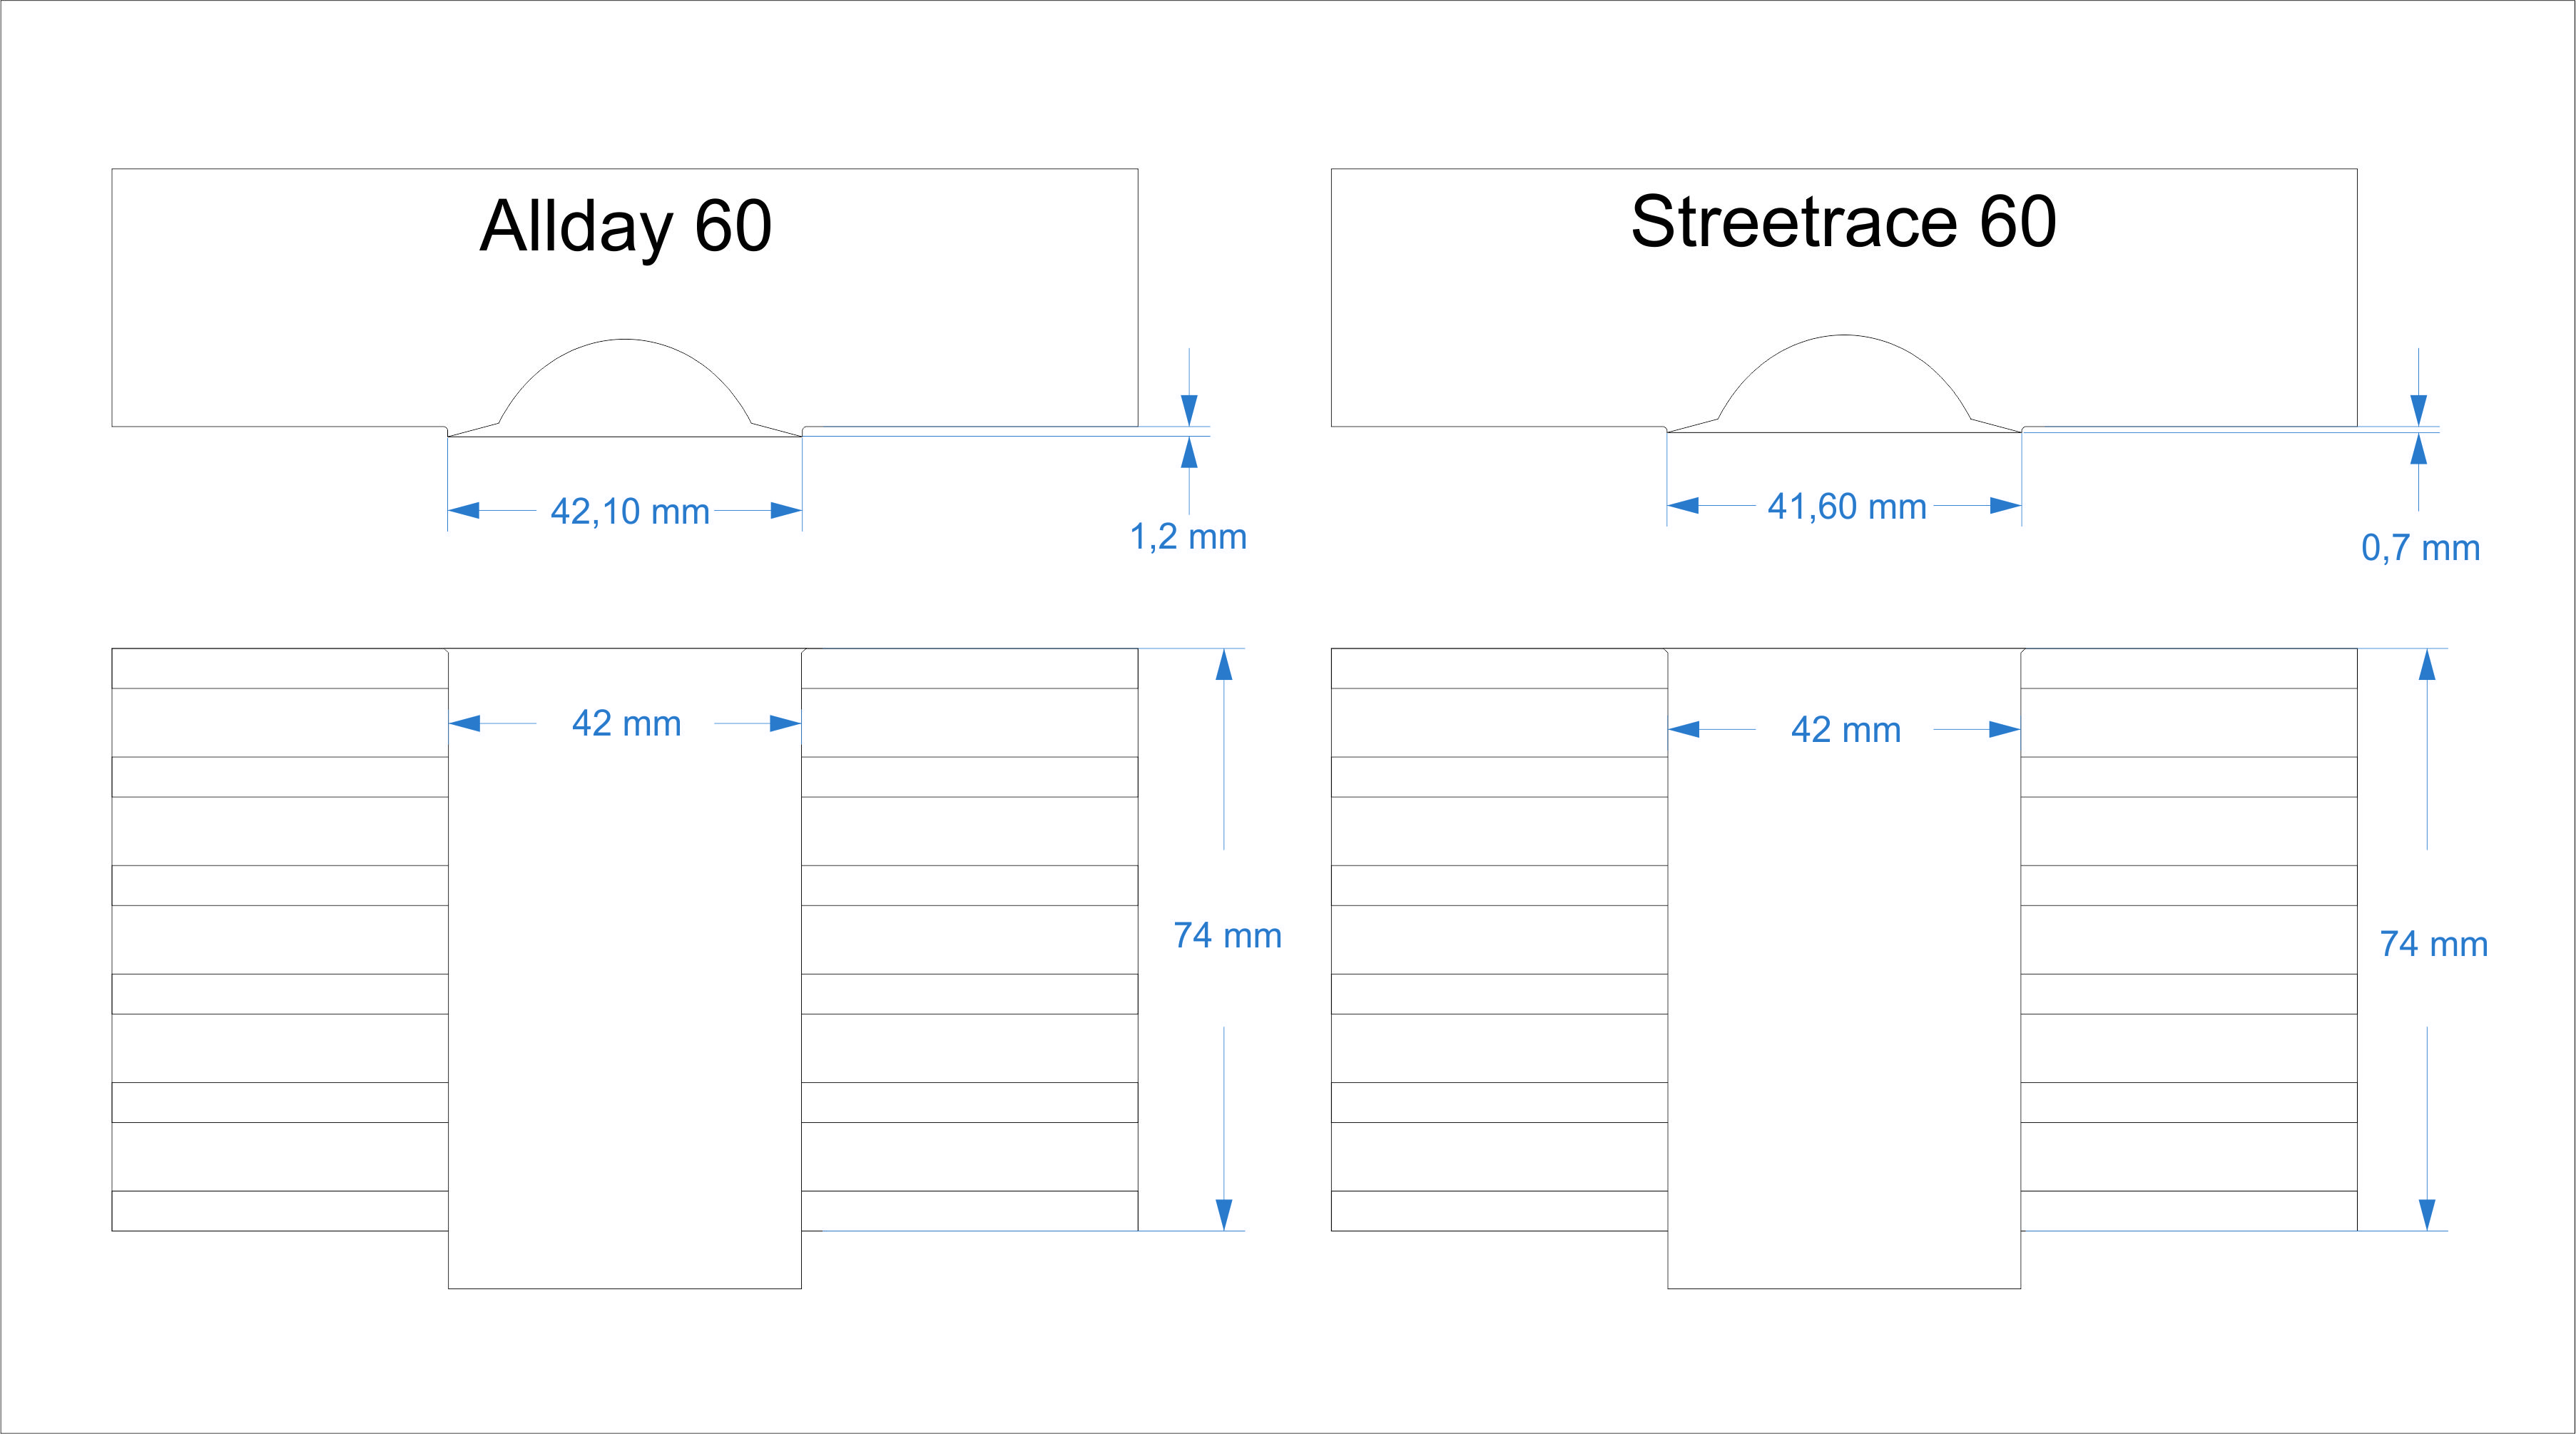The image size is (2576, 1434).
Task: Click the "Streetrace 60" title text
Action: 1843,222
